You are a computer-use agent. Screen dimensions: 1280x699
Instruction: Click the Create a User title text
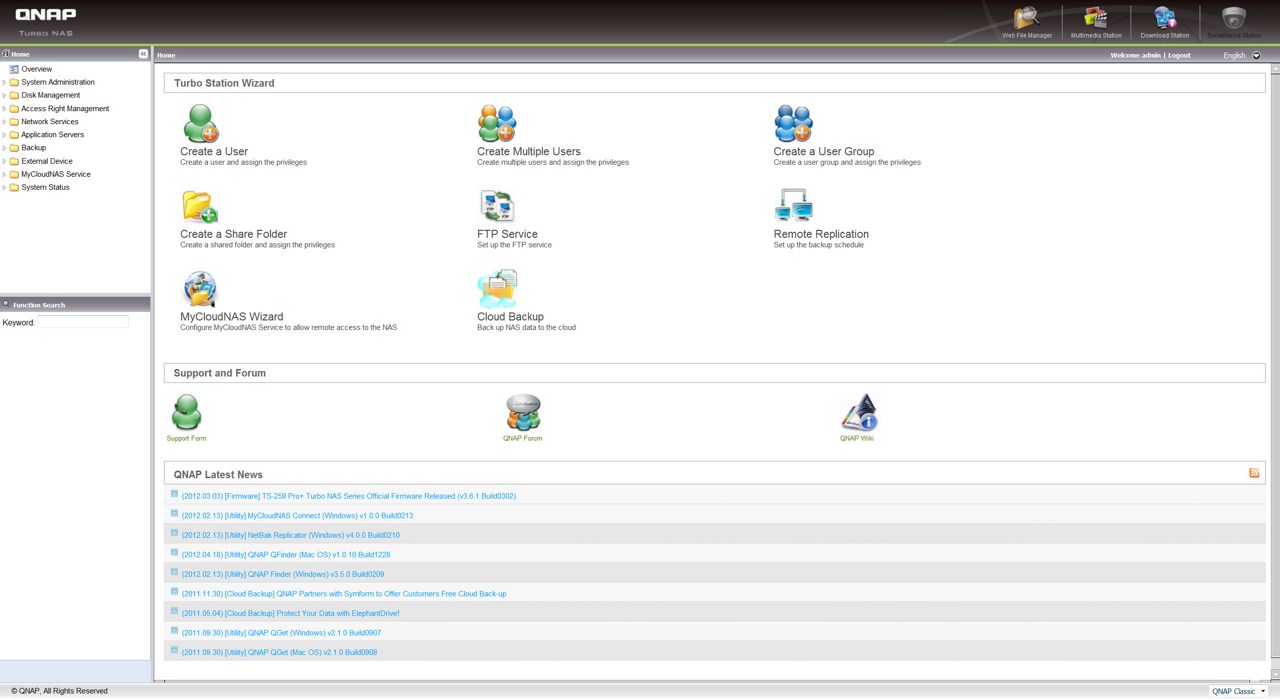click(x=214, y=152)
